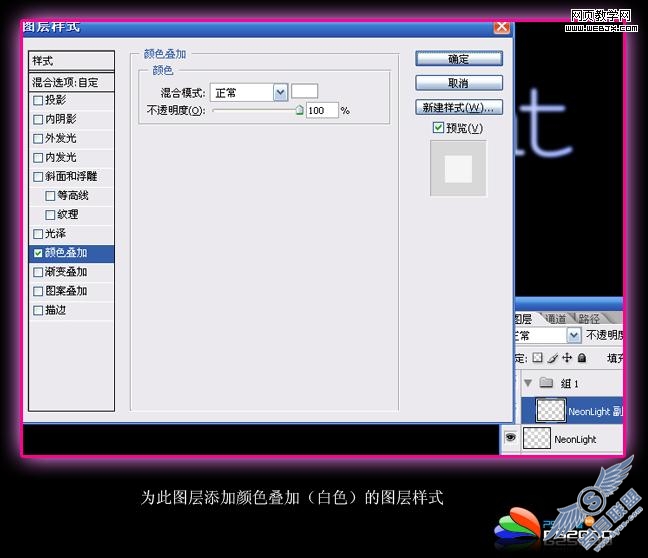Viewport: 648px width, 558px height.
Task: Click the lock position move icon
Action: [567, 358]
